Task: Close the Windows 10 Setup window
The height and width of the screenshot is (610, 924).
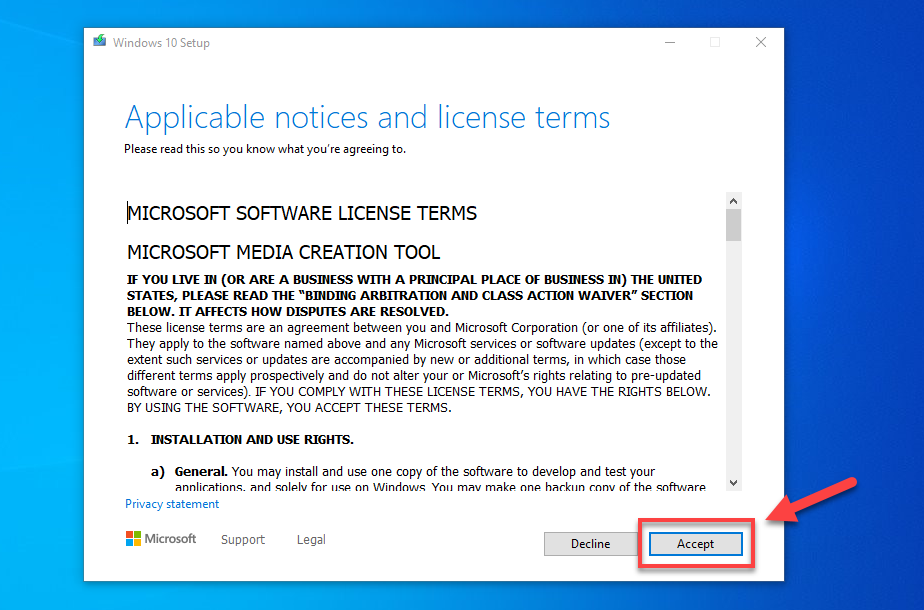Action: 761,42
